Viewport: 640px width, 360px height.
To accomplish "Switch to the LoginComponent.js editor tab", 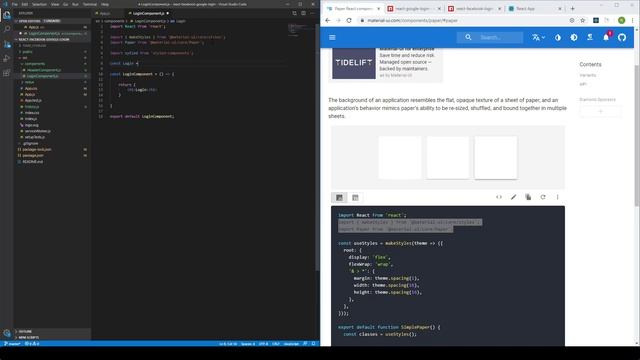I will coord(148,13).
